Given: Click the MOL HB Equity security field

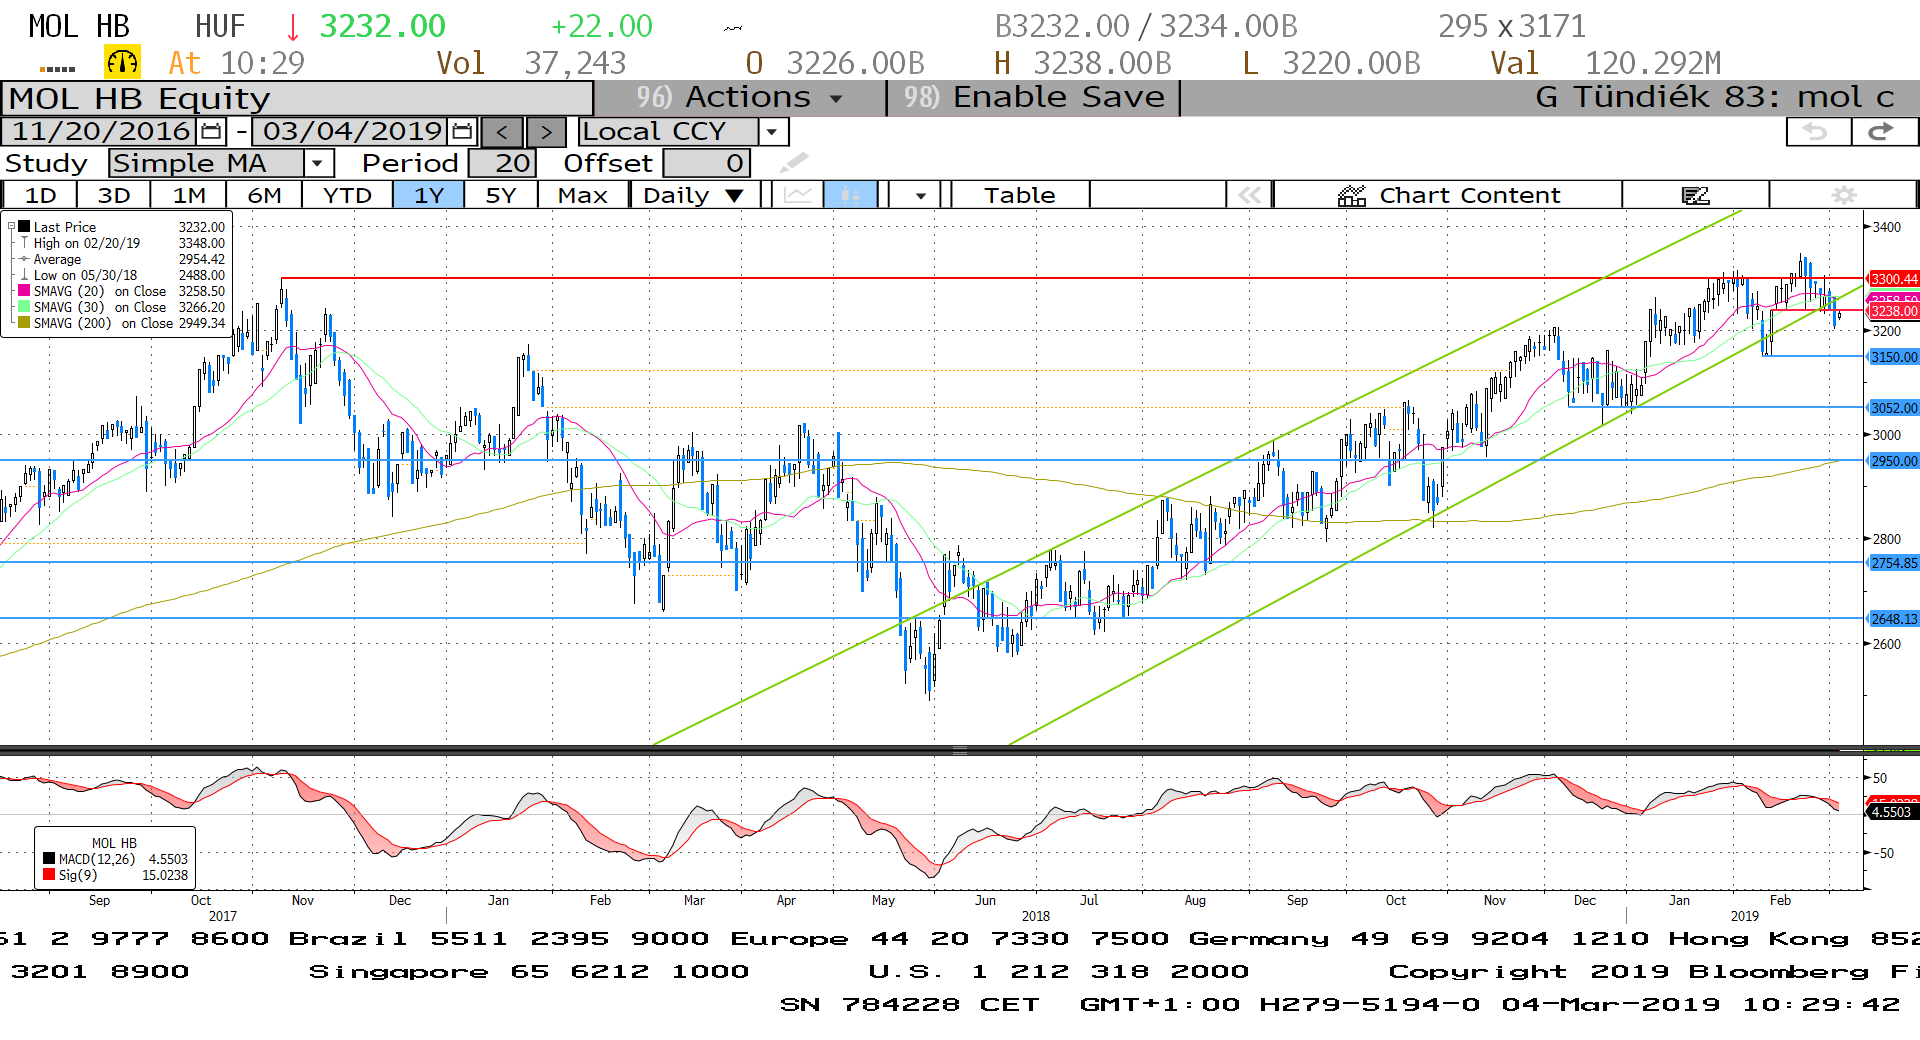Looking at the screenshot, I should click(x=297, y=99).
